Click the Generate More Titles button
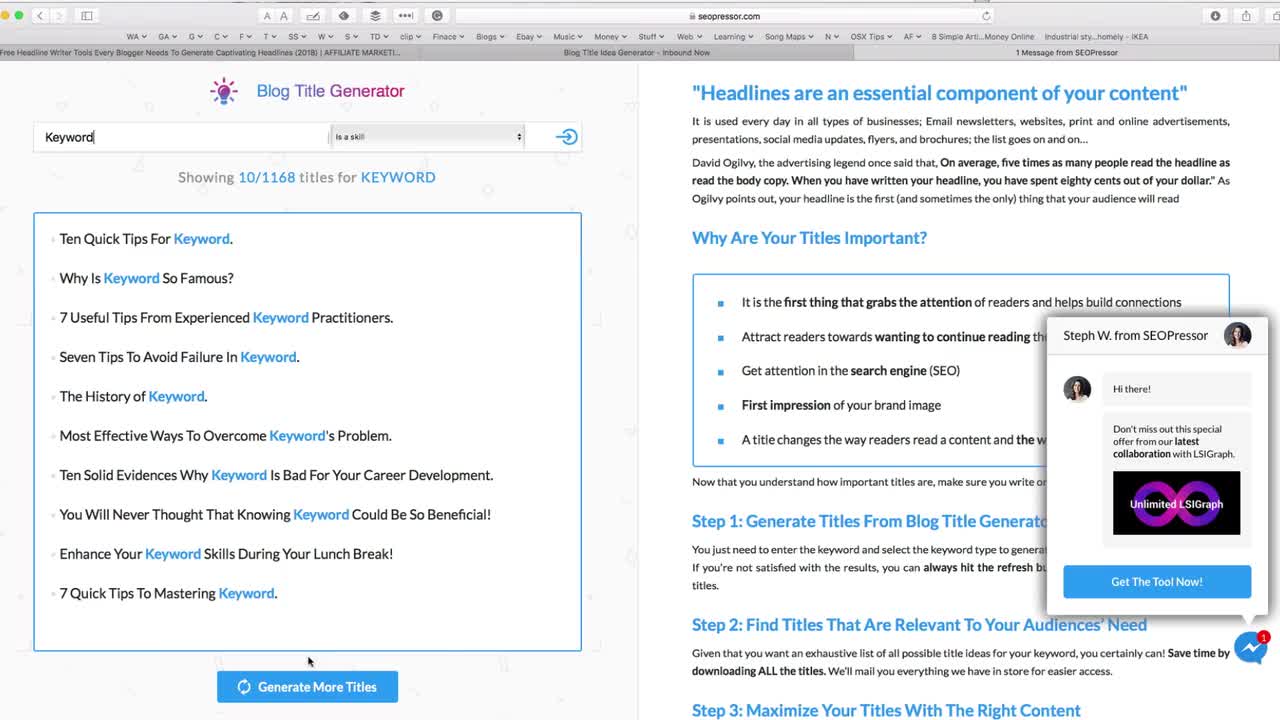This screenshot has height=720, width=1280. click(x=307, y=687)
